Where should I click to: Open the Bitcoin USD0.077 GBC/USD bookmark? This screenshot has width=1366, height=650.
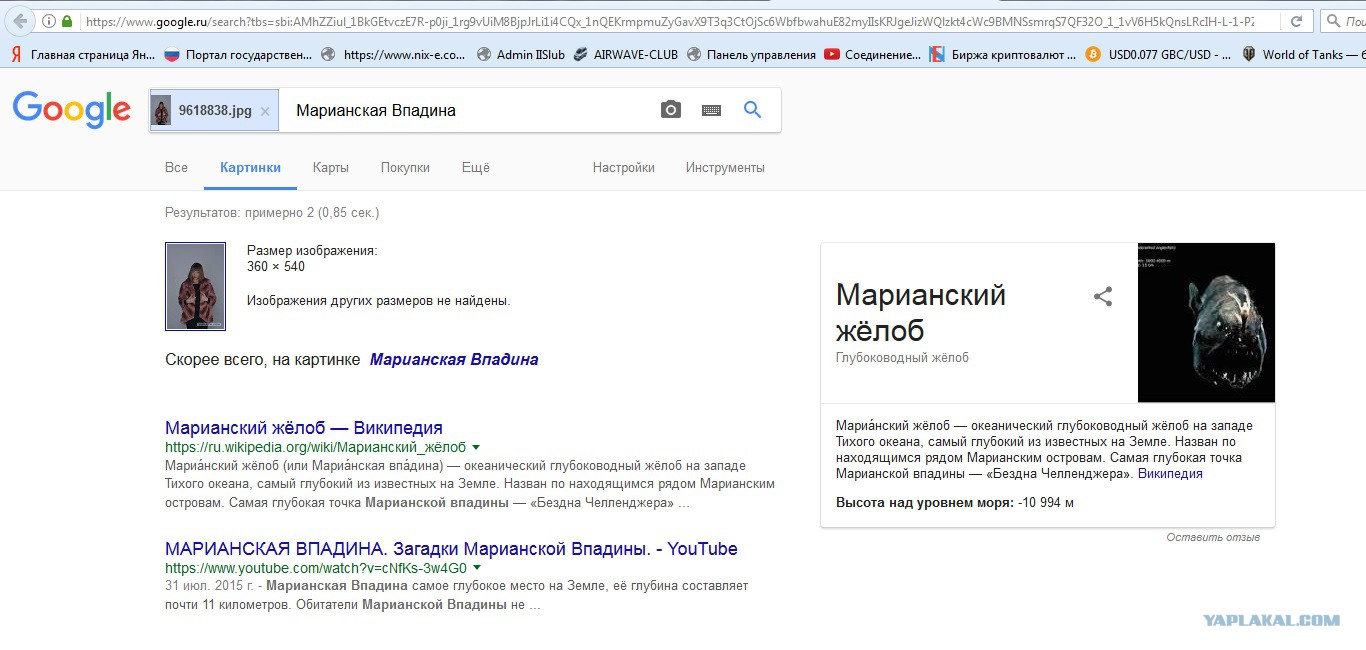click(1160, 55)
